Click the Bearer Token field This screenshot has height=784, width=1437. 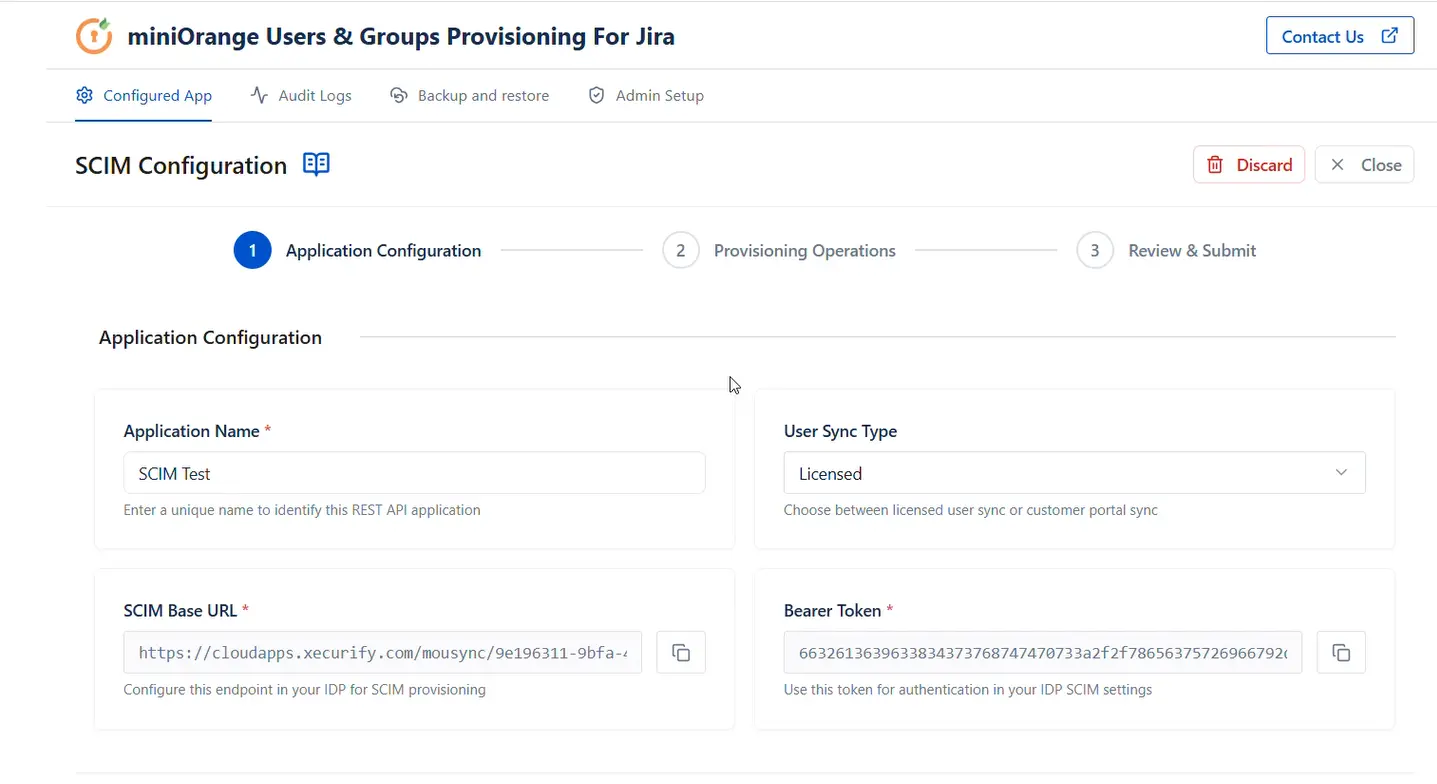click(1043, 653)
